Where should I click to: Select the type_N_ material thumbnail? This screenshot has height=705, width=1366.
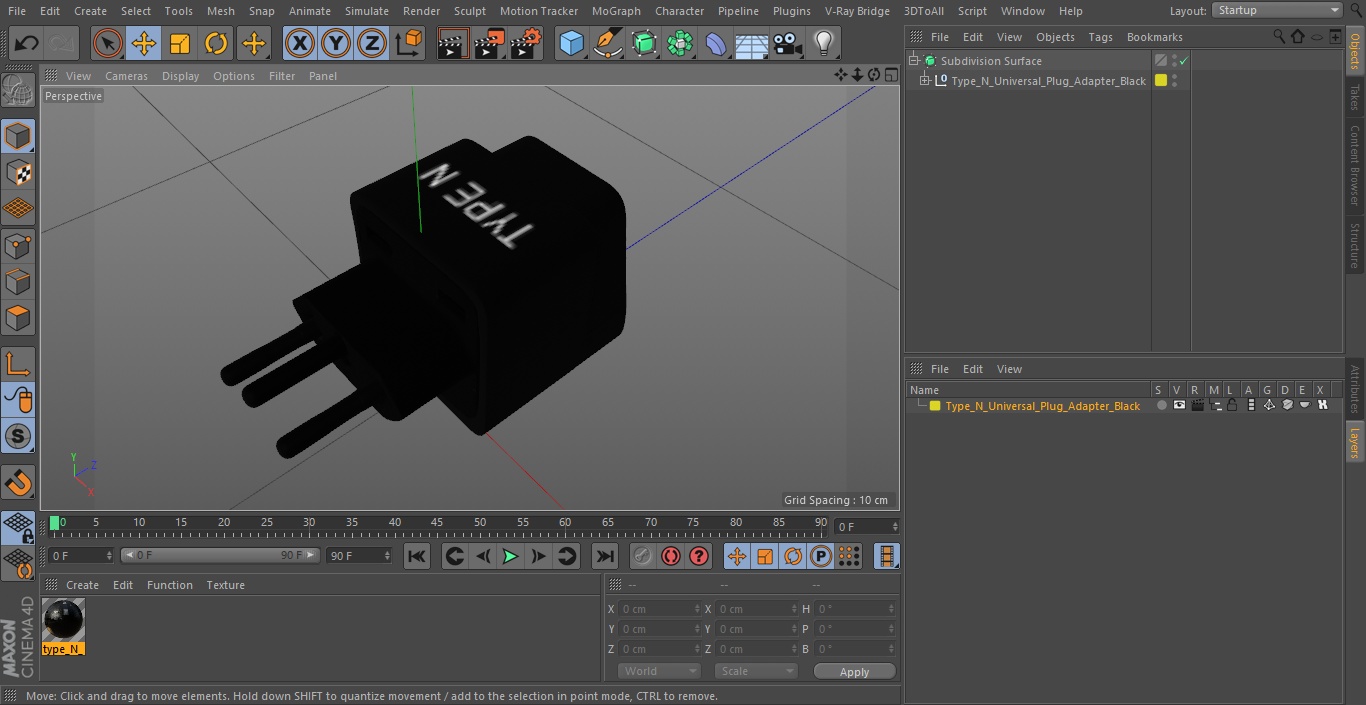(64, 621)
